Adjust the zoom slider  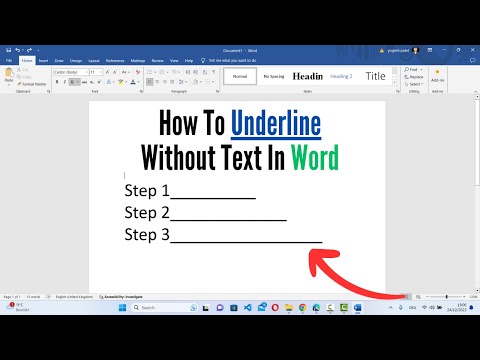(446, 297)
